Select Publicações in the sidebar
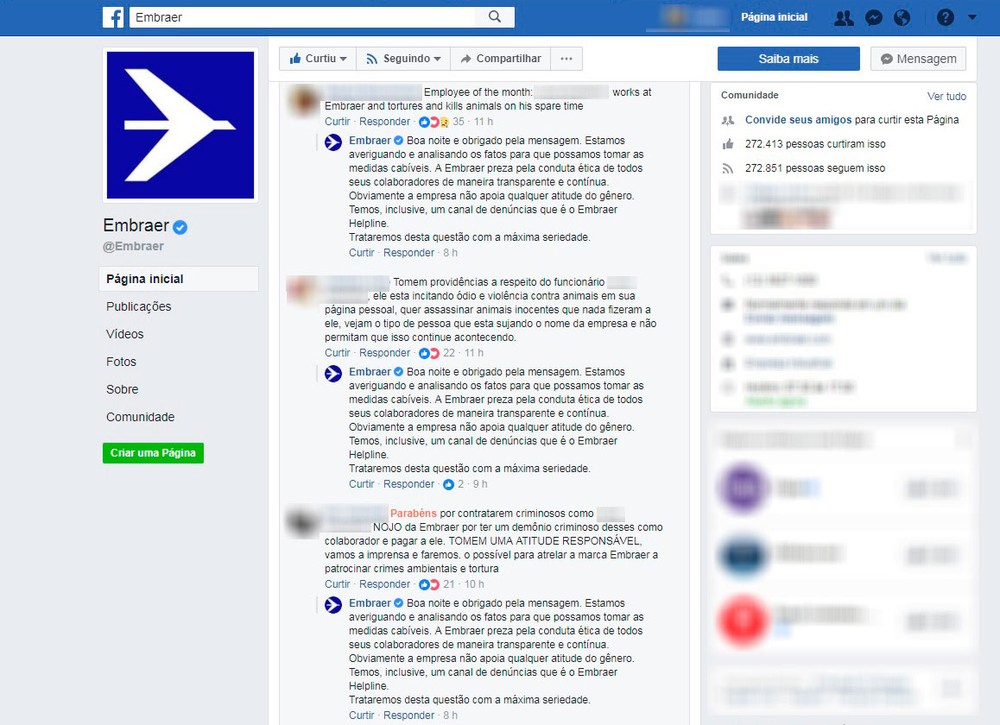 138,307
